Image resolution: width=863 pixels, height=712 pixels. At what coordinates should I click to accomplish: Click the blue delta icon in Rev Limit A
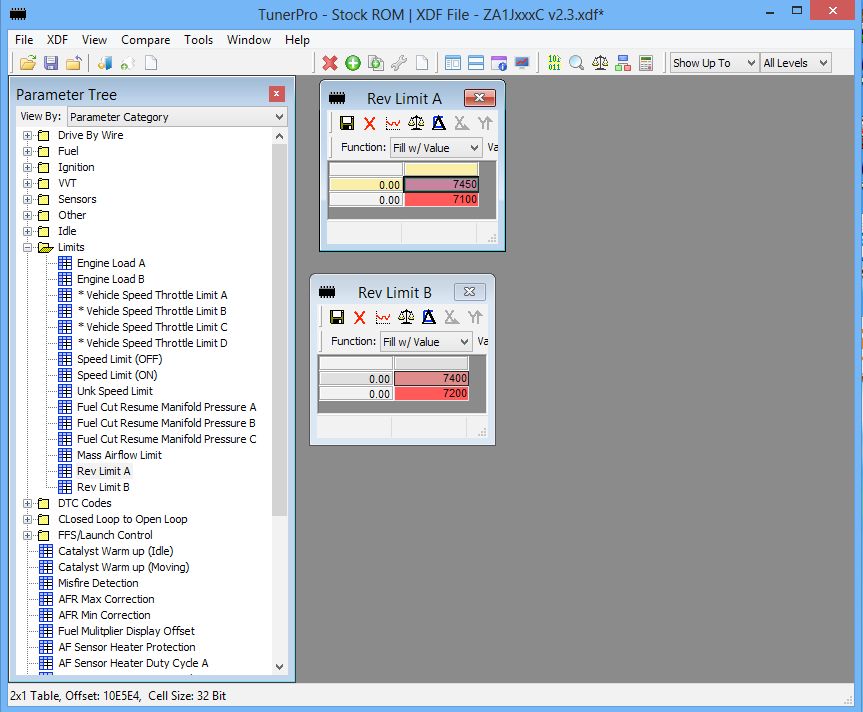pos(439,123)
